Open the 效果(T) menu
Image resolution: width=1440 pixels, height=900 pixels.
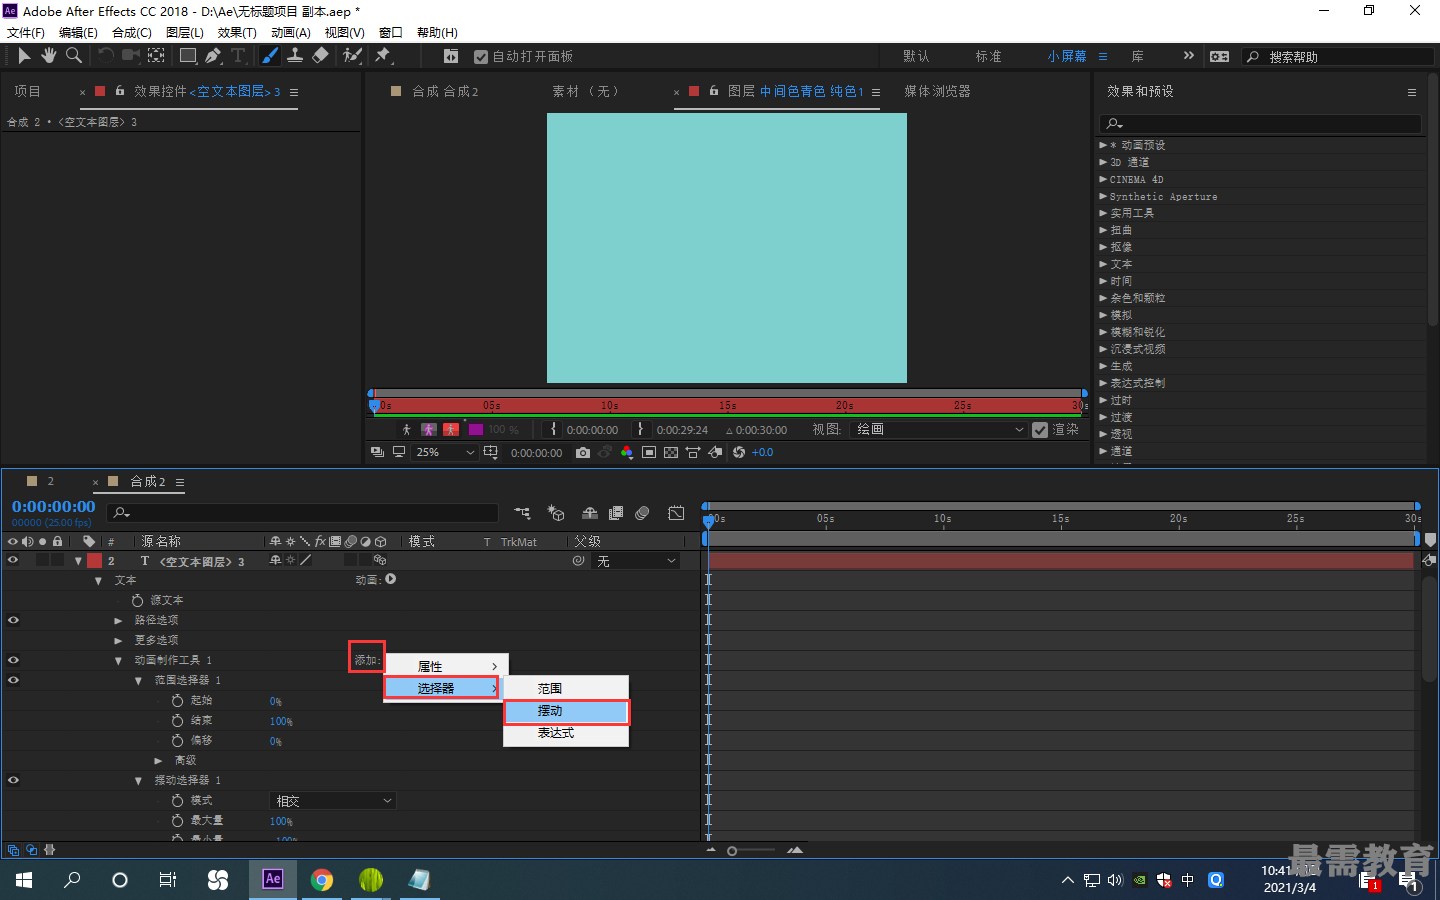click(237, 33)
